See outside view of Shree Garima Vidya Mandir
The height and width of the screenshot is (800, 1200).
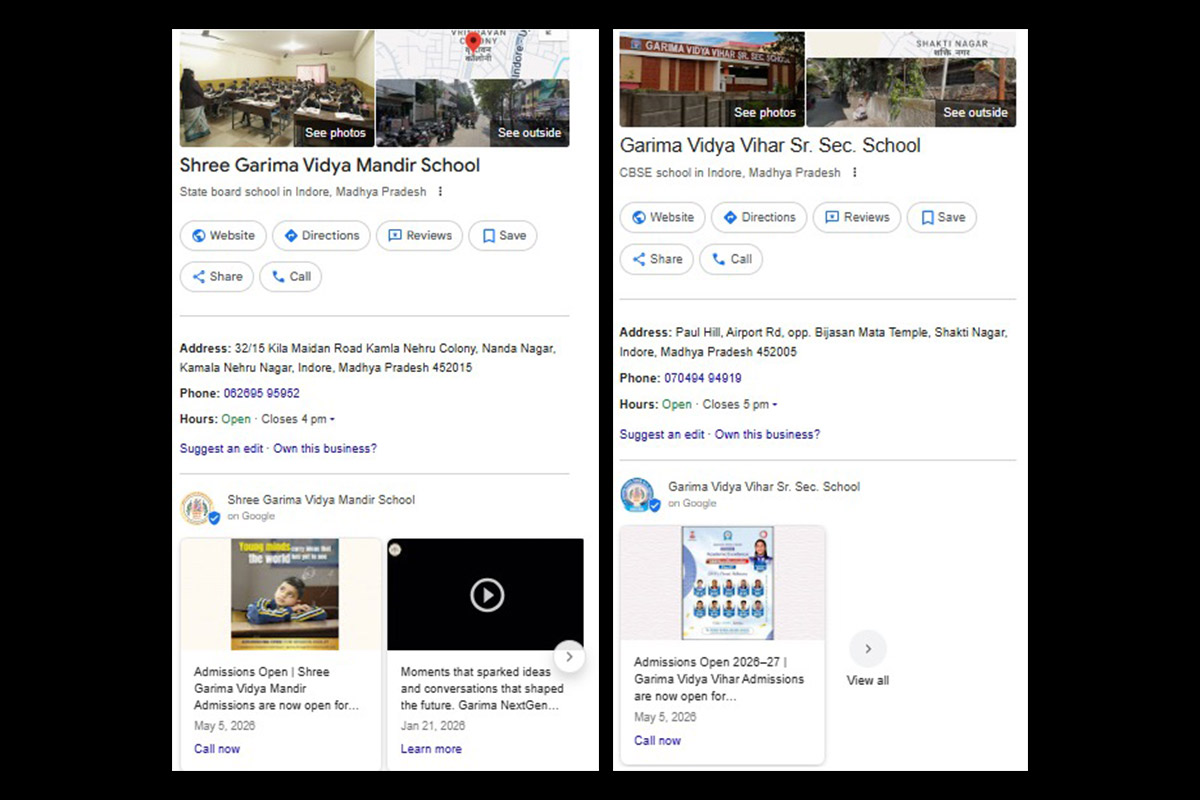473,113
